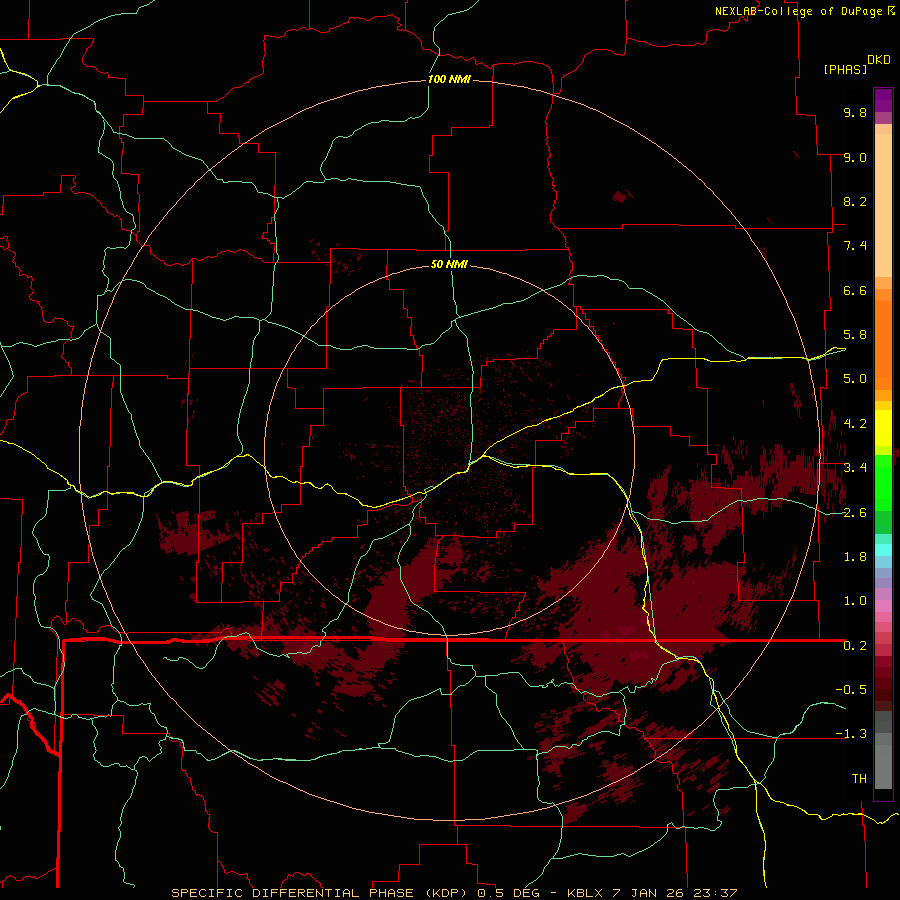Click the -1.3 legend value

[x=851, y=734]
